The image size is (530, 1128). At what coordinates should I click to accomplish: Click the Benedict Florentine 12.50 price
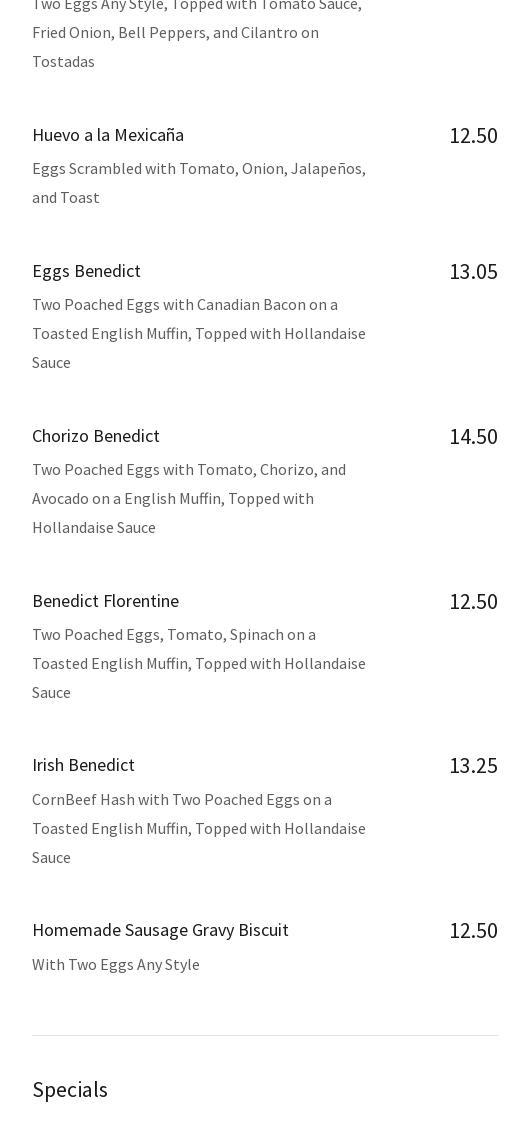pos(473,601)
